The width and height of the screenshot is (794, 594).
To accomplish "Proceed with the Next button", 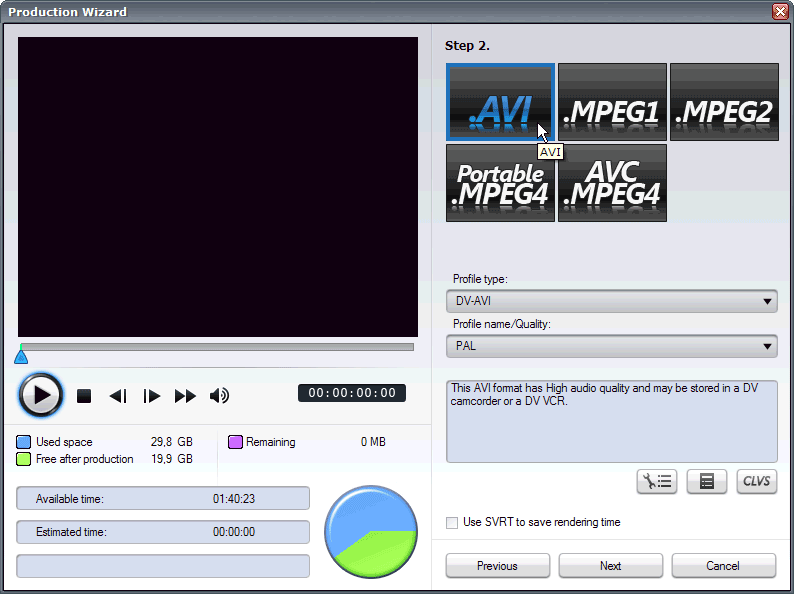I will point(611,566).
